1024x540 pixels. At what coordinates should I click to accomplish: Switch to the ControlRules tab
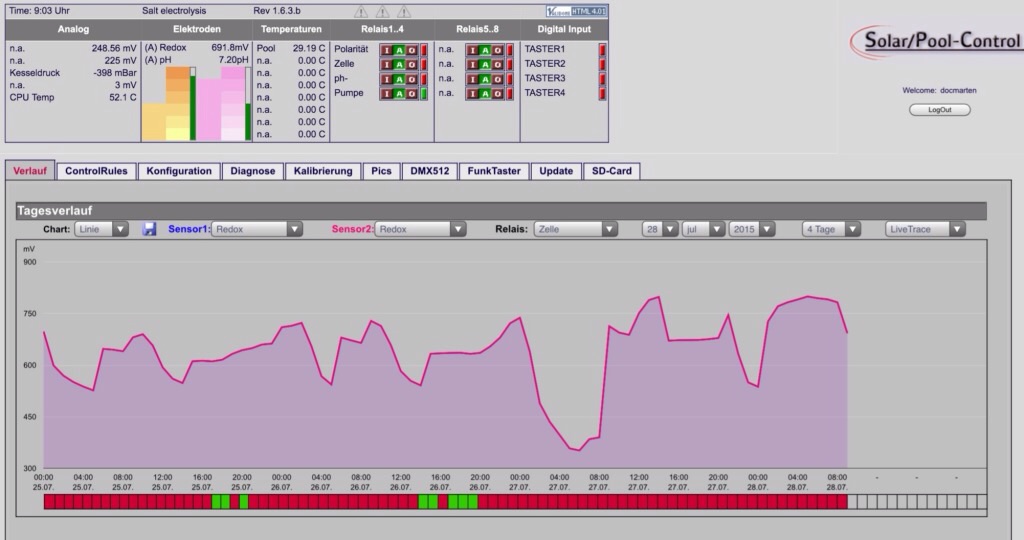coord(96,171)
